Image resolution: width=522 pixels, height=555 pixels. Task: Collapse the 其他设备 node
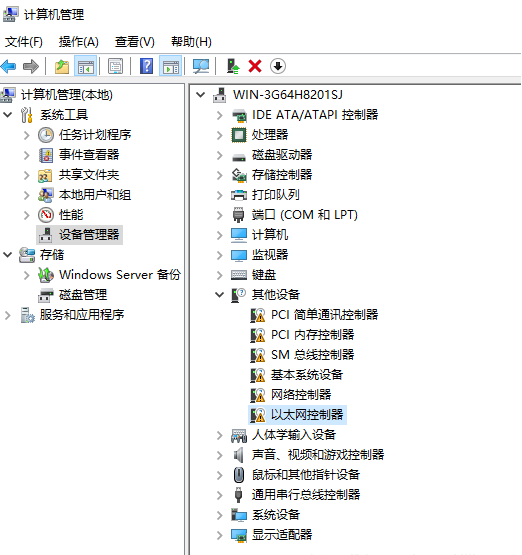coord(220,295)
